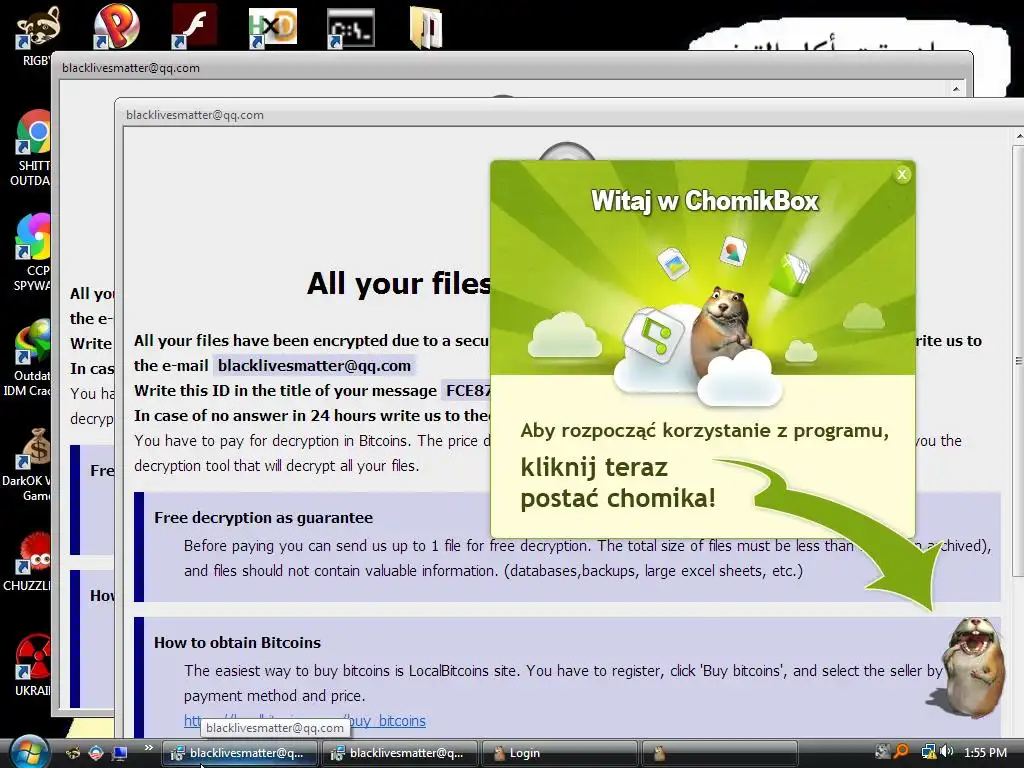Click the highlighted blacklivesmatter@qq.com email address

click(314, 366)
